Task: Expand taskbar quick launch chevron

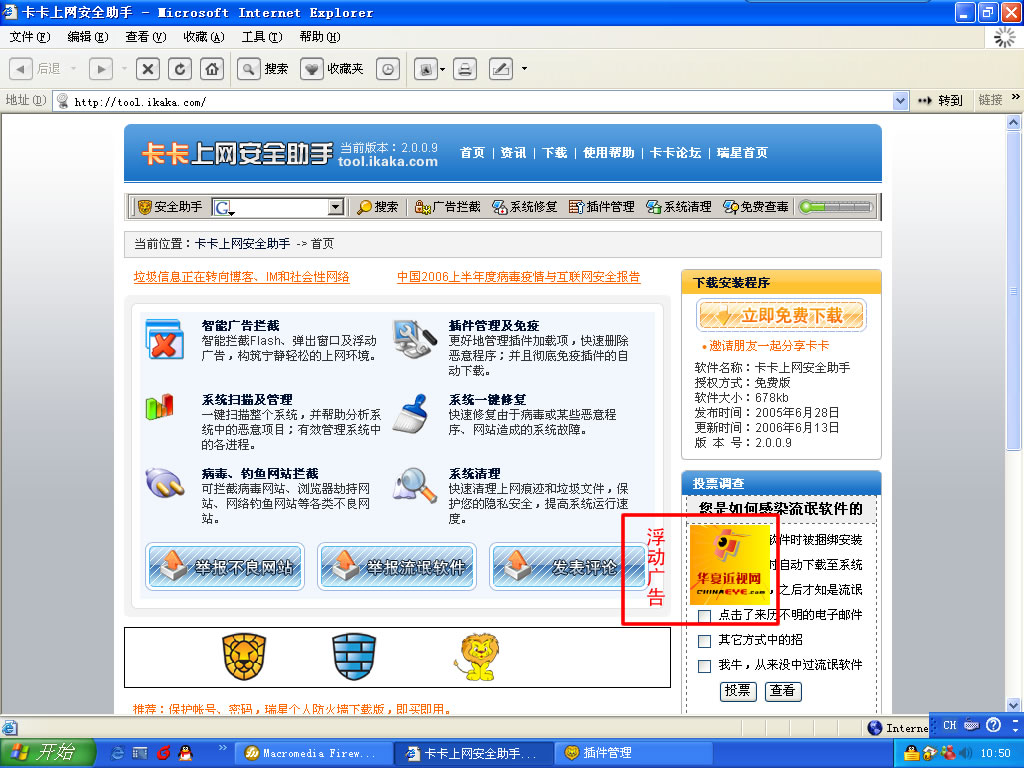Action: (222, 747)
